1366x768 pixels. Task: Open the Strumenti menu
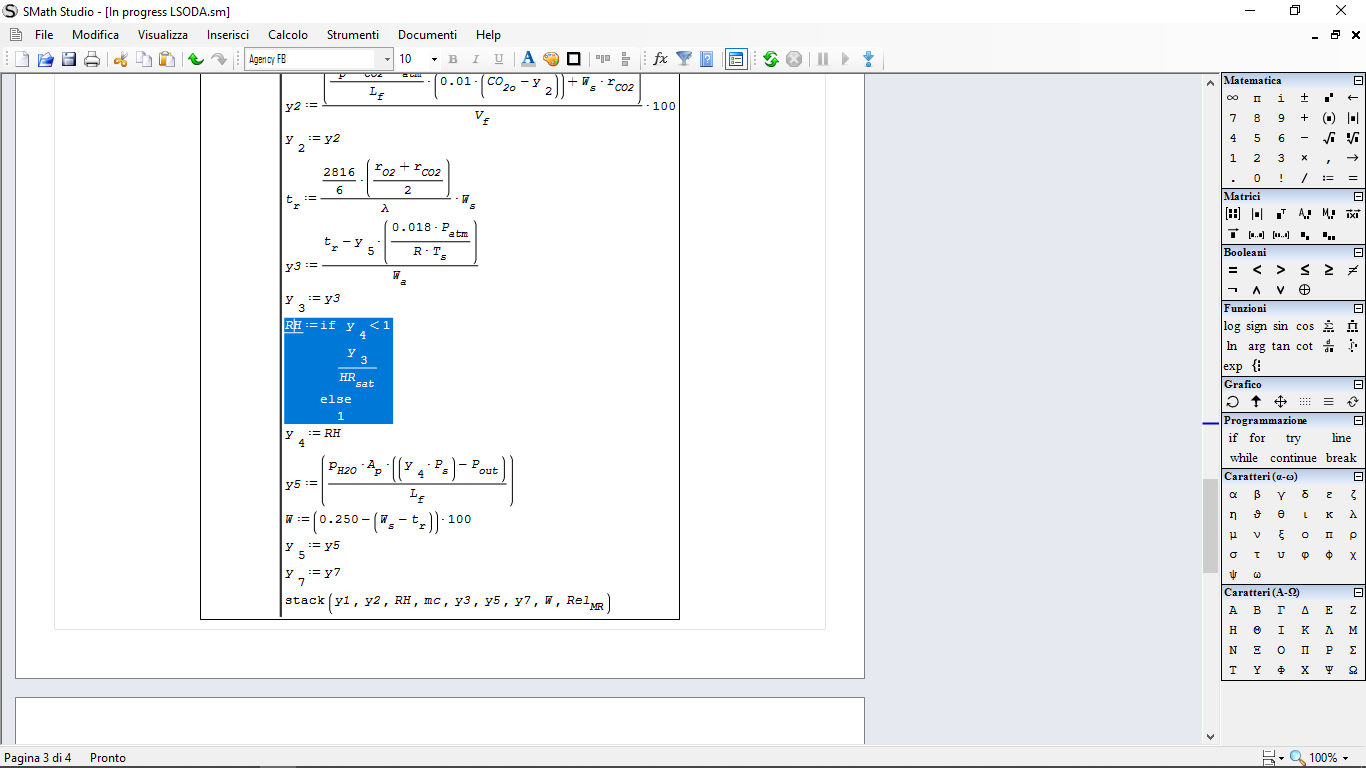(x=353, y=34)
